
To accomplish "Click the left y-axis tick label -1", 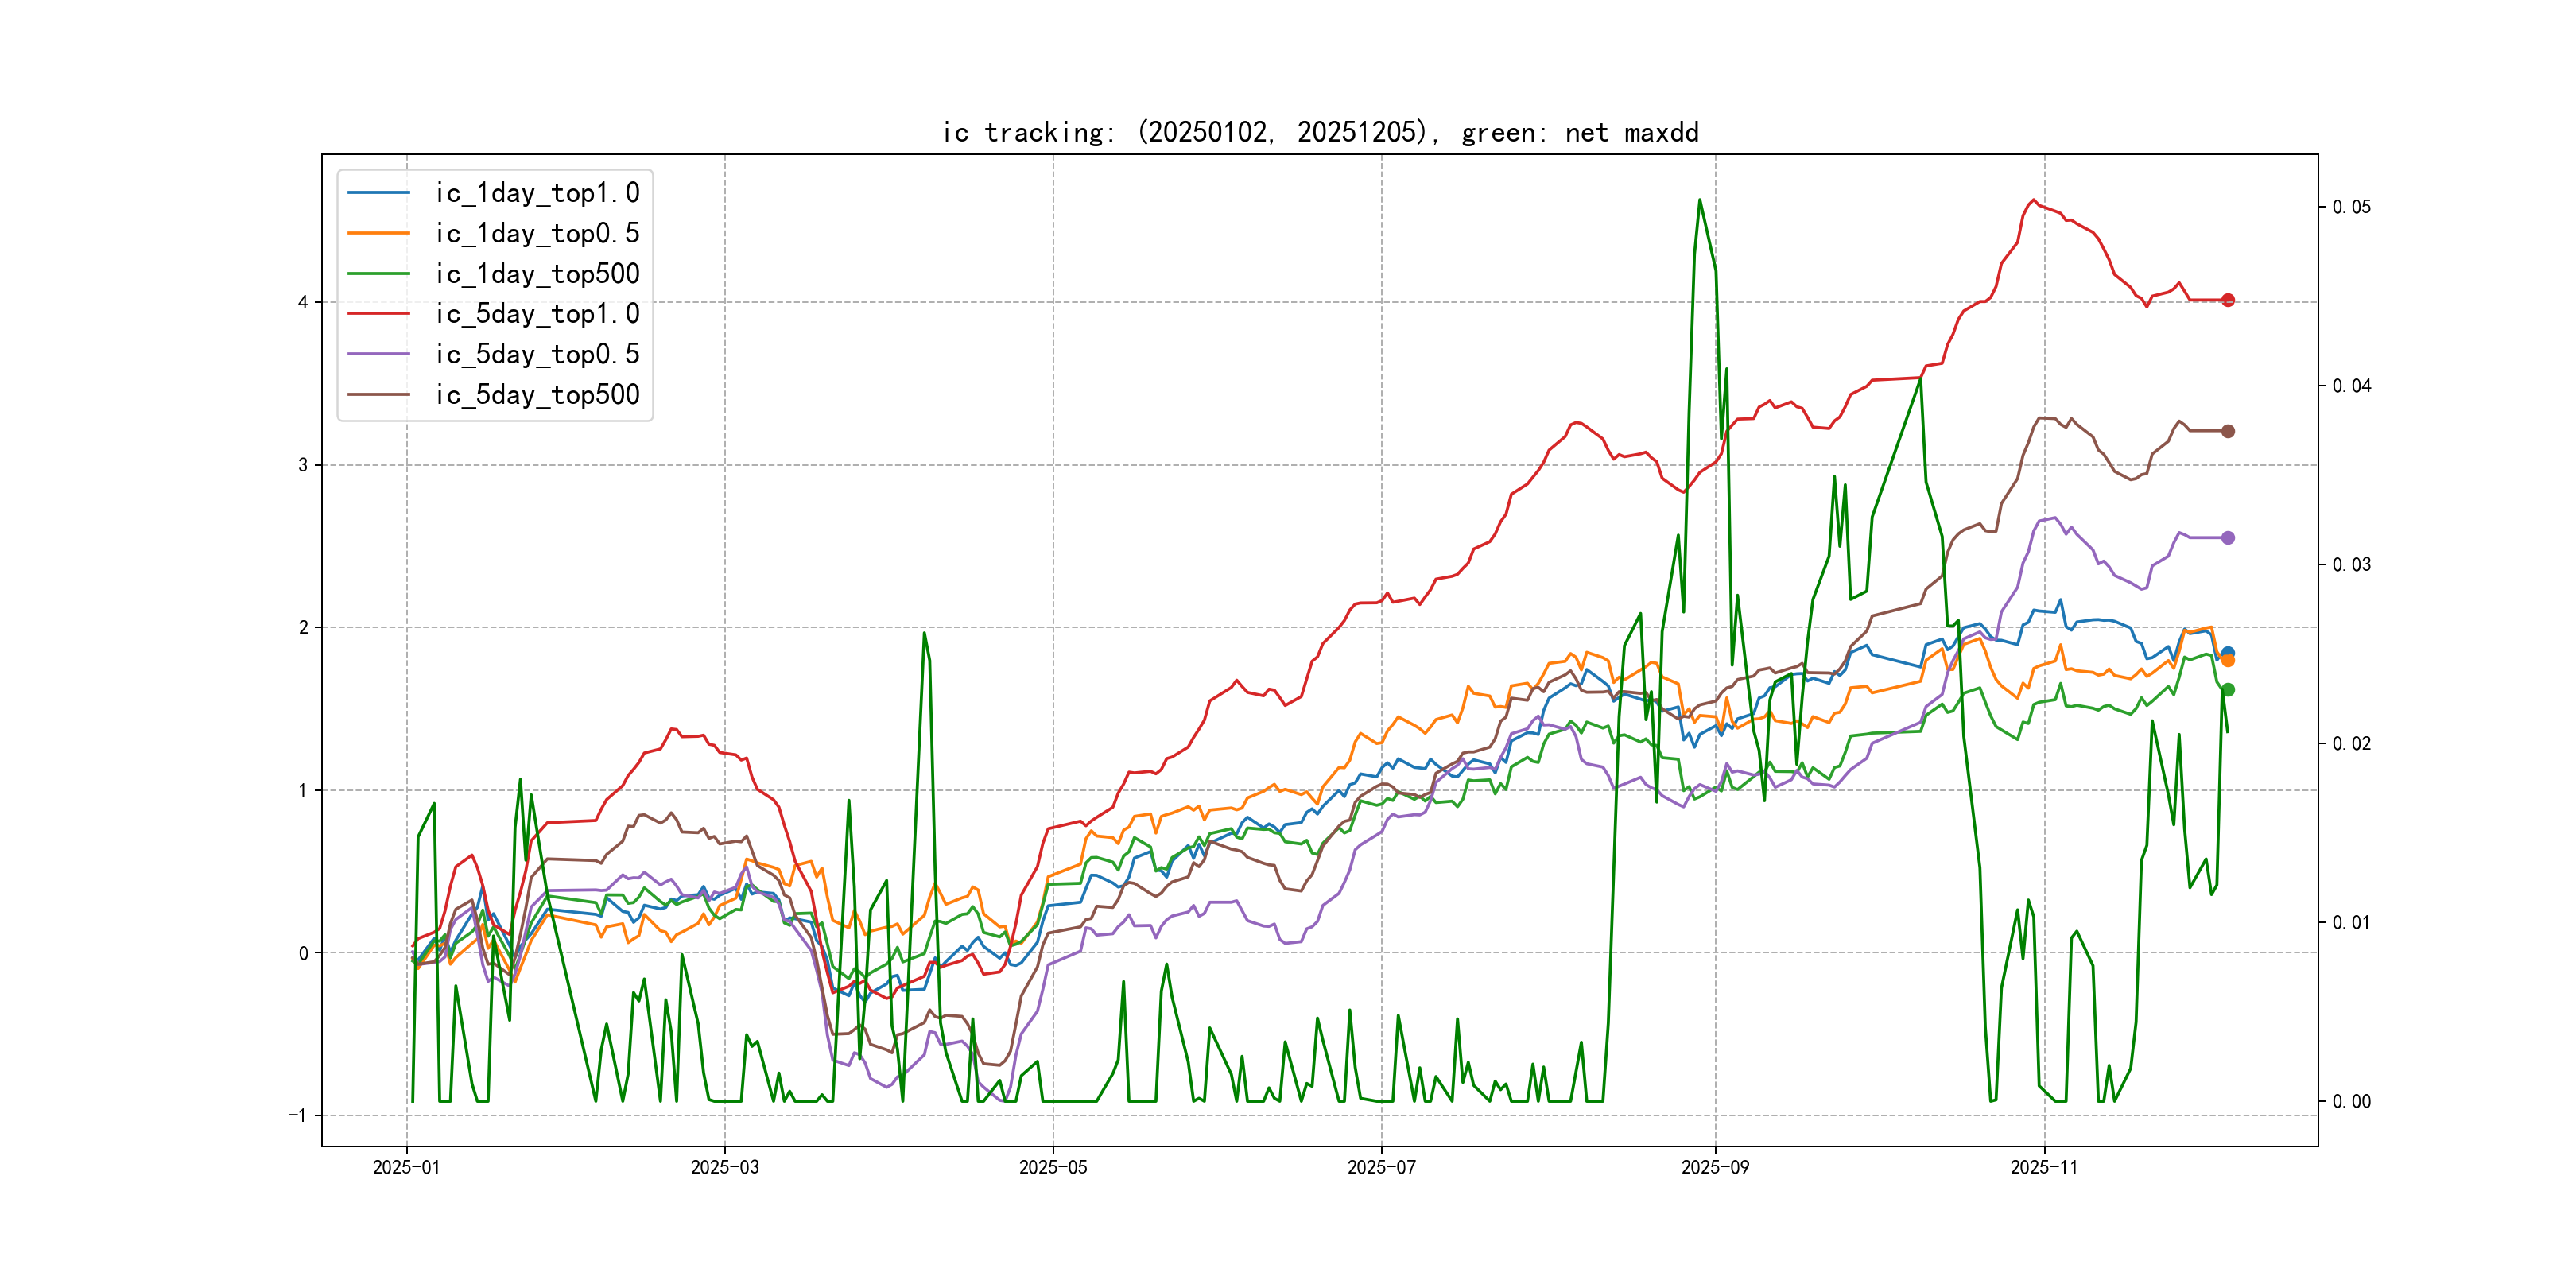I will (298, 1115).
